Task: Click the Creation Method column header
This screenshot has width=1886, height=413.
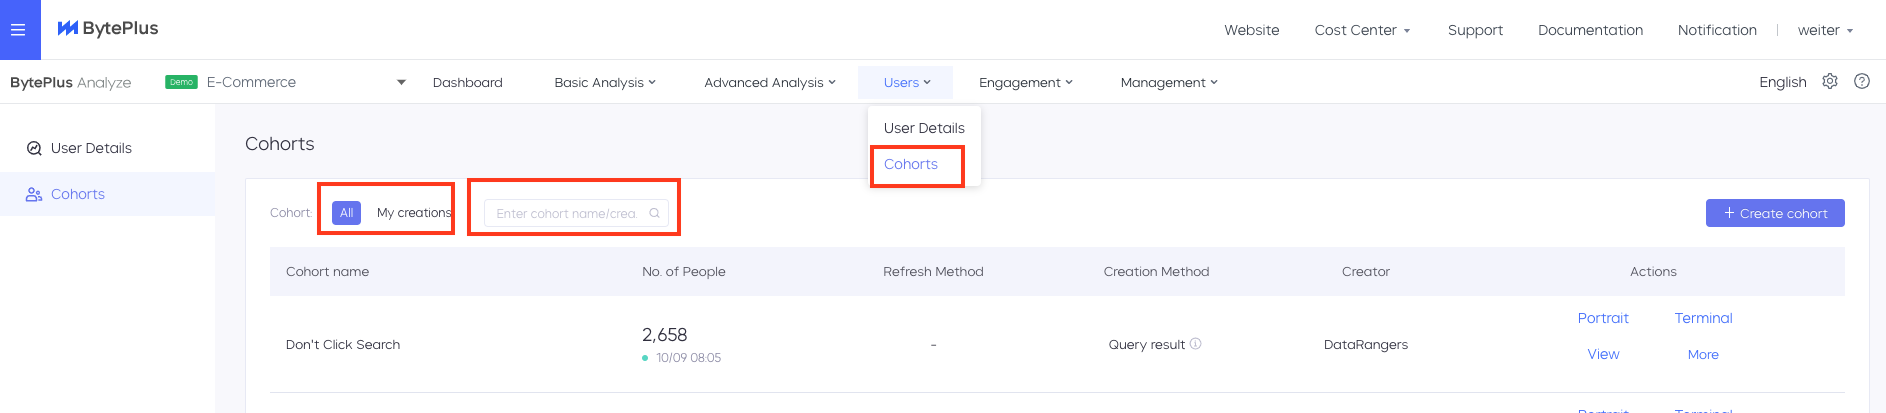Action: (x=1156, y=271)
